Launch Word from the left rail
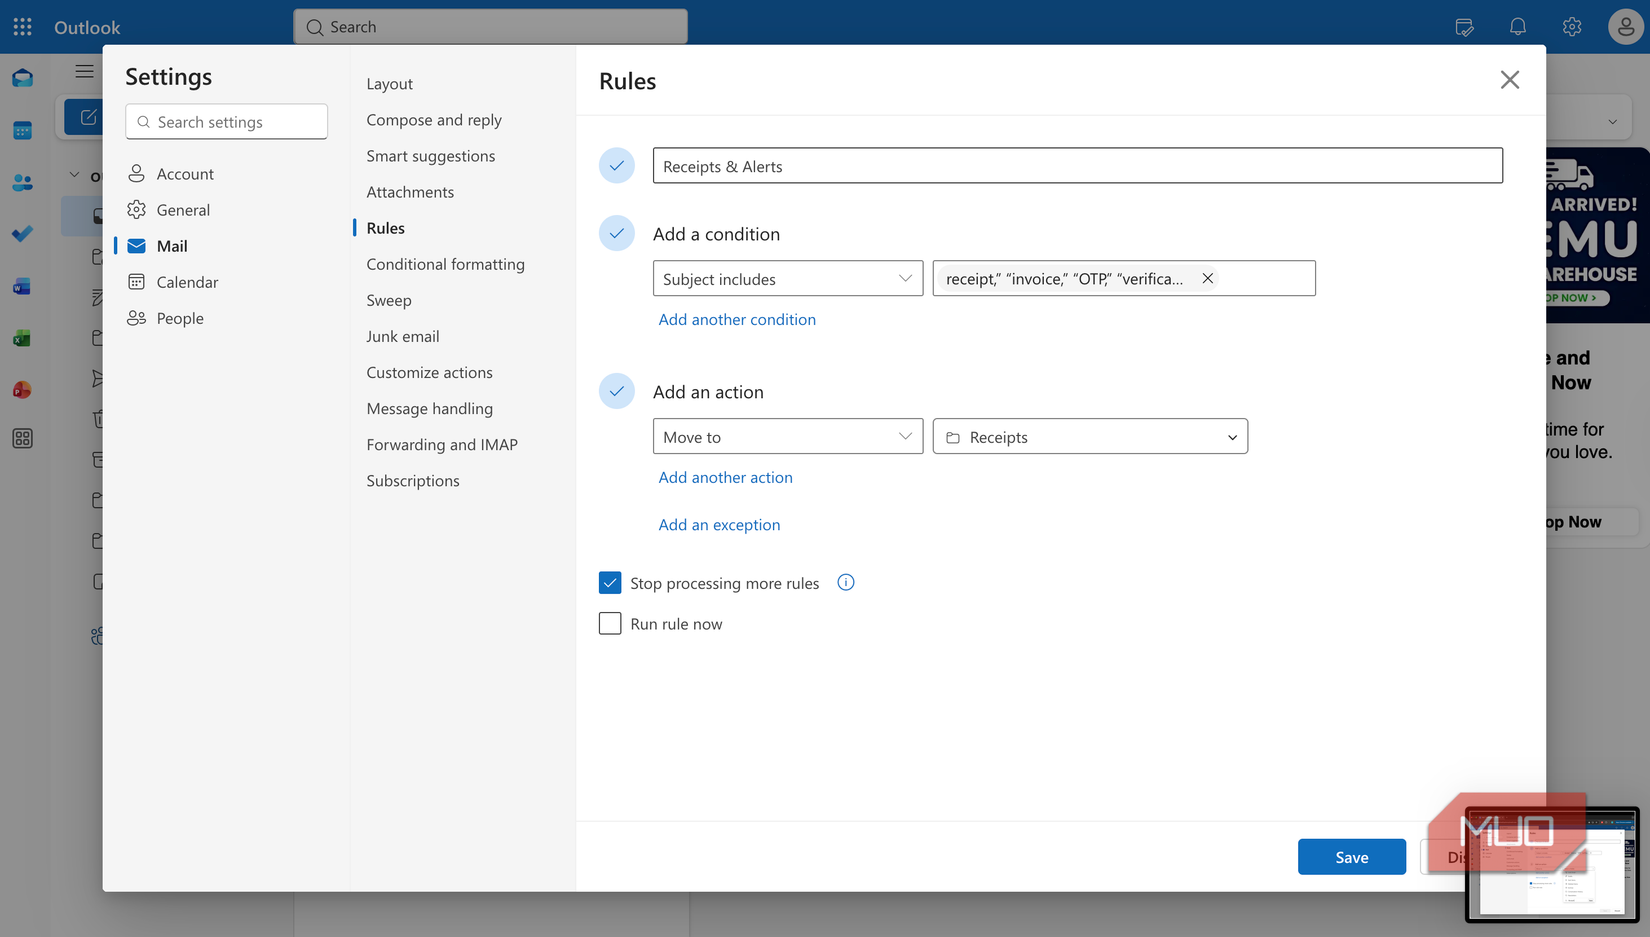1650x937 pixels. 22,286
